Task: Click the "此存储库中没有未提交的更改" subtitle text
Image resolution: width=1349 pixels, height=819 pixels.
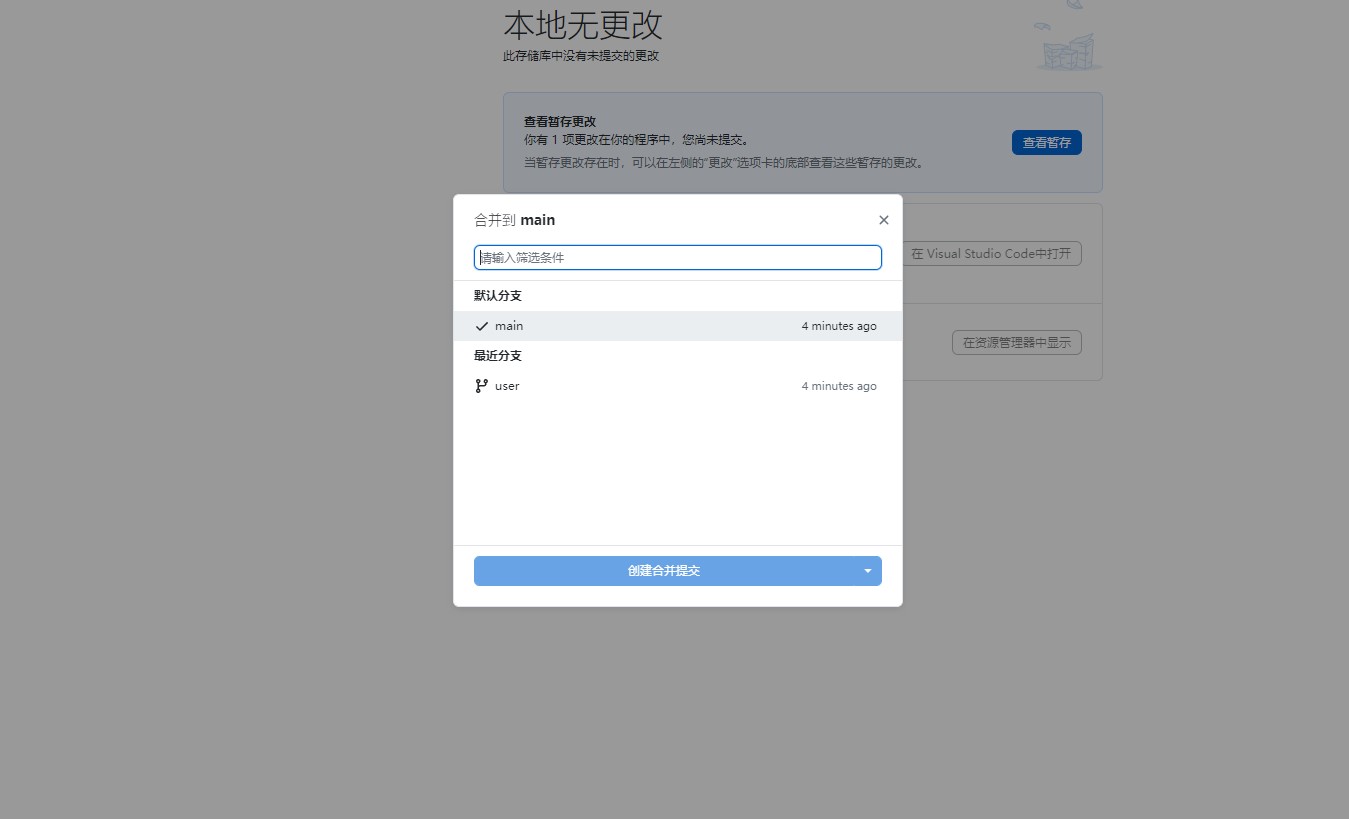Action: pyautogui.click(x=580, y=56)
